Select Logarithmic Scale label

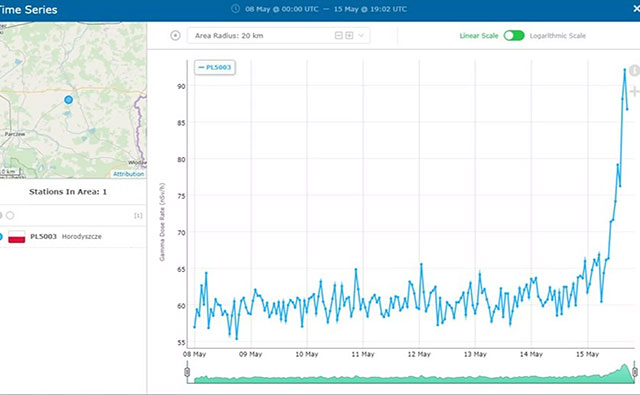[x=558, y=36]
